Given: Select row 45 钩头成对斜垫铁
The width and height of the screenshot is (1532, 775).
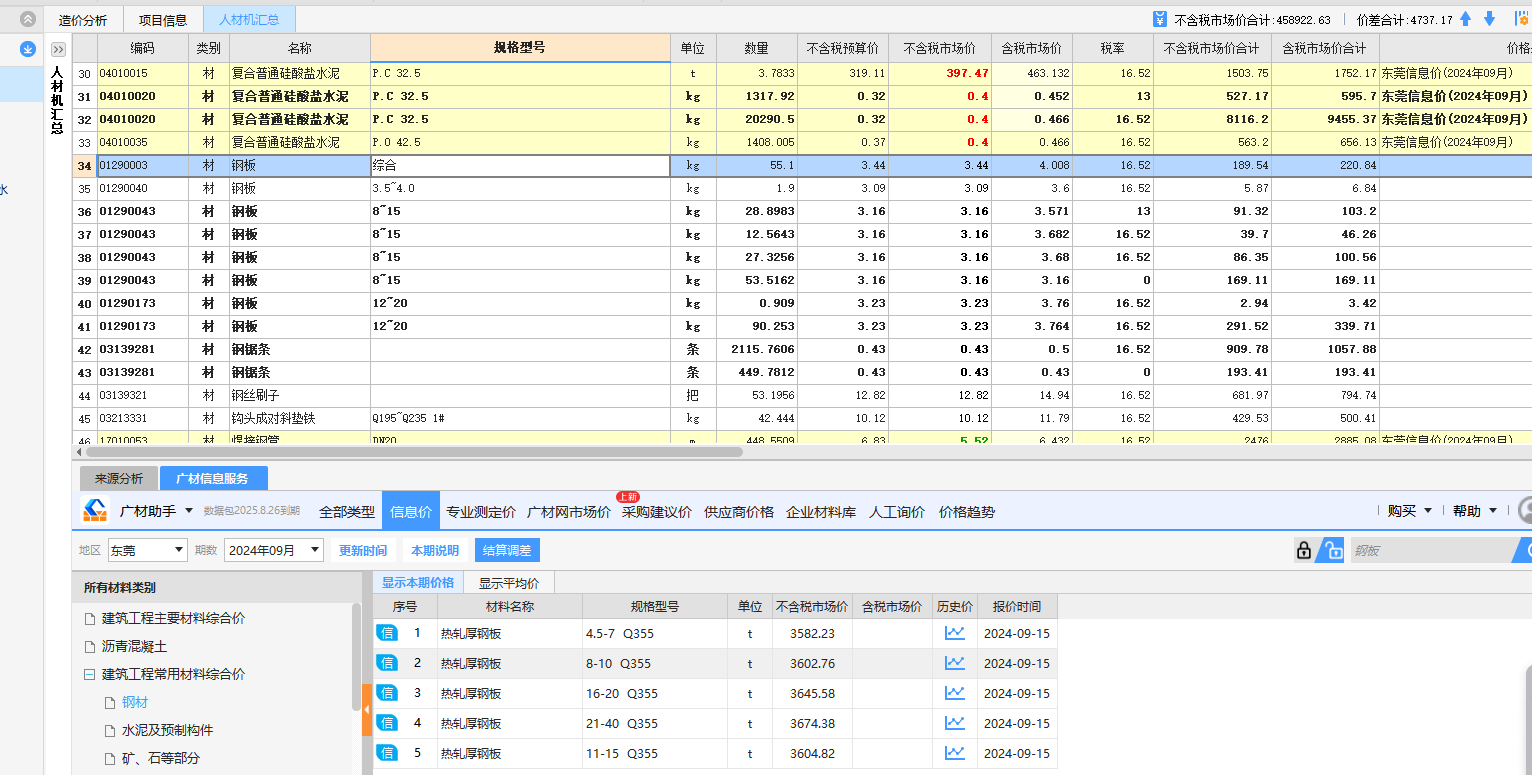Looking at the screenshot, I should tap(802, 419).
